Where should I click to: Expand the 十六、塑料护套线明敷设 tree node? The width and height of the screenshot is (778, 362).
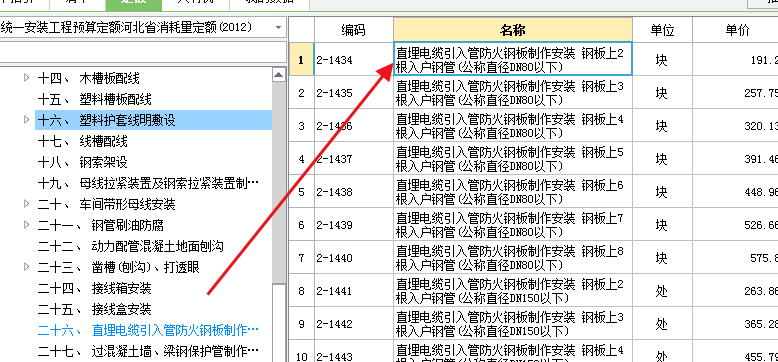tap(27, 120)
